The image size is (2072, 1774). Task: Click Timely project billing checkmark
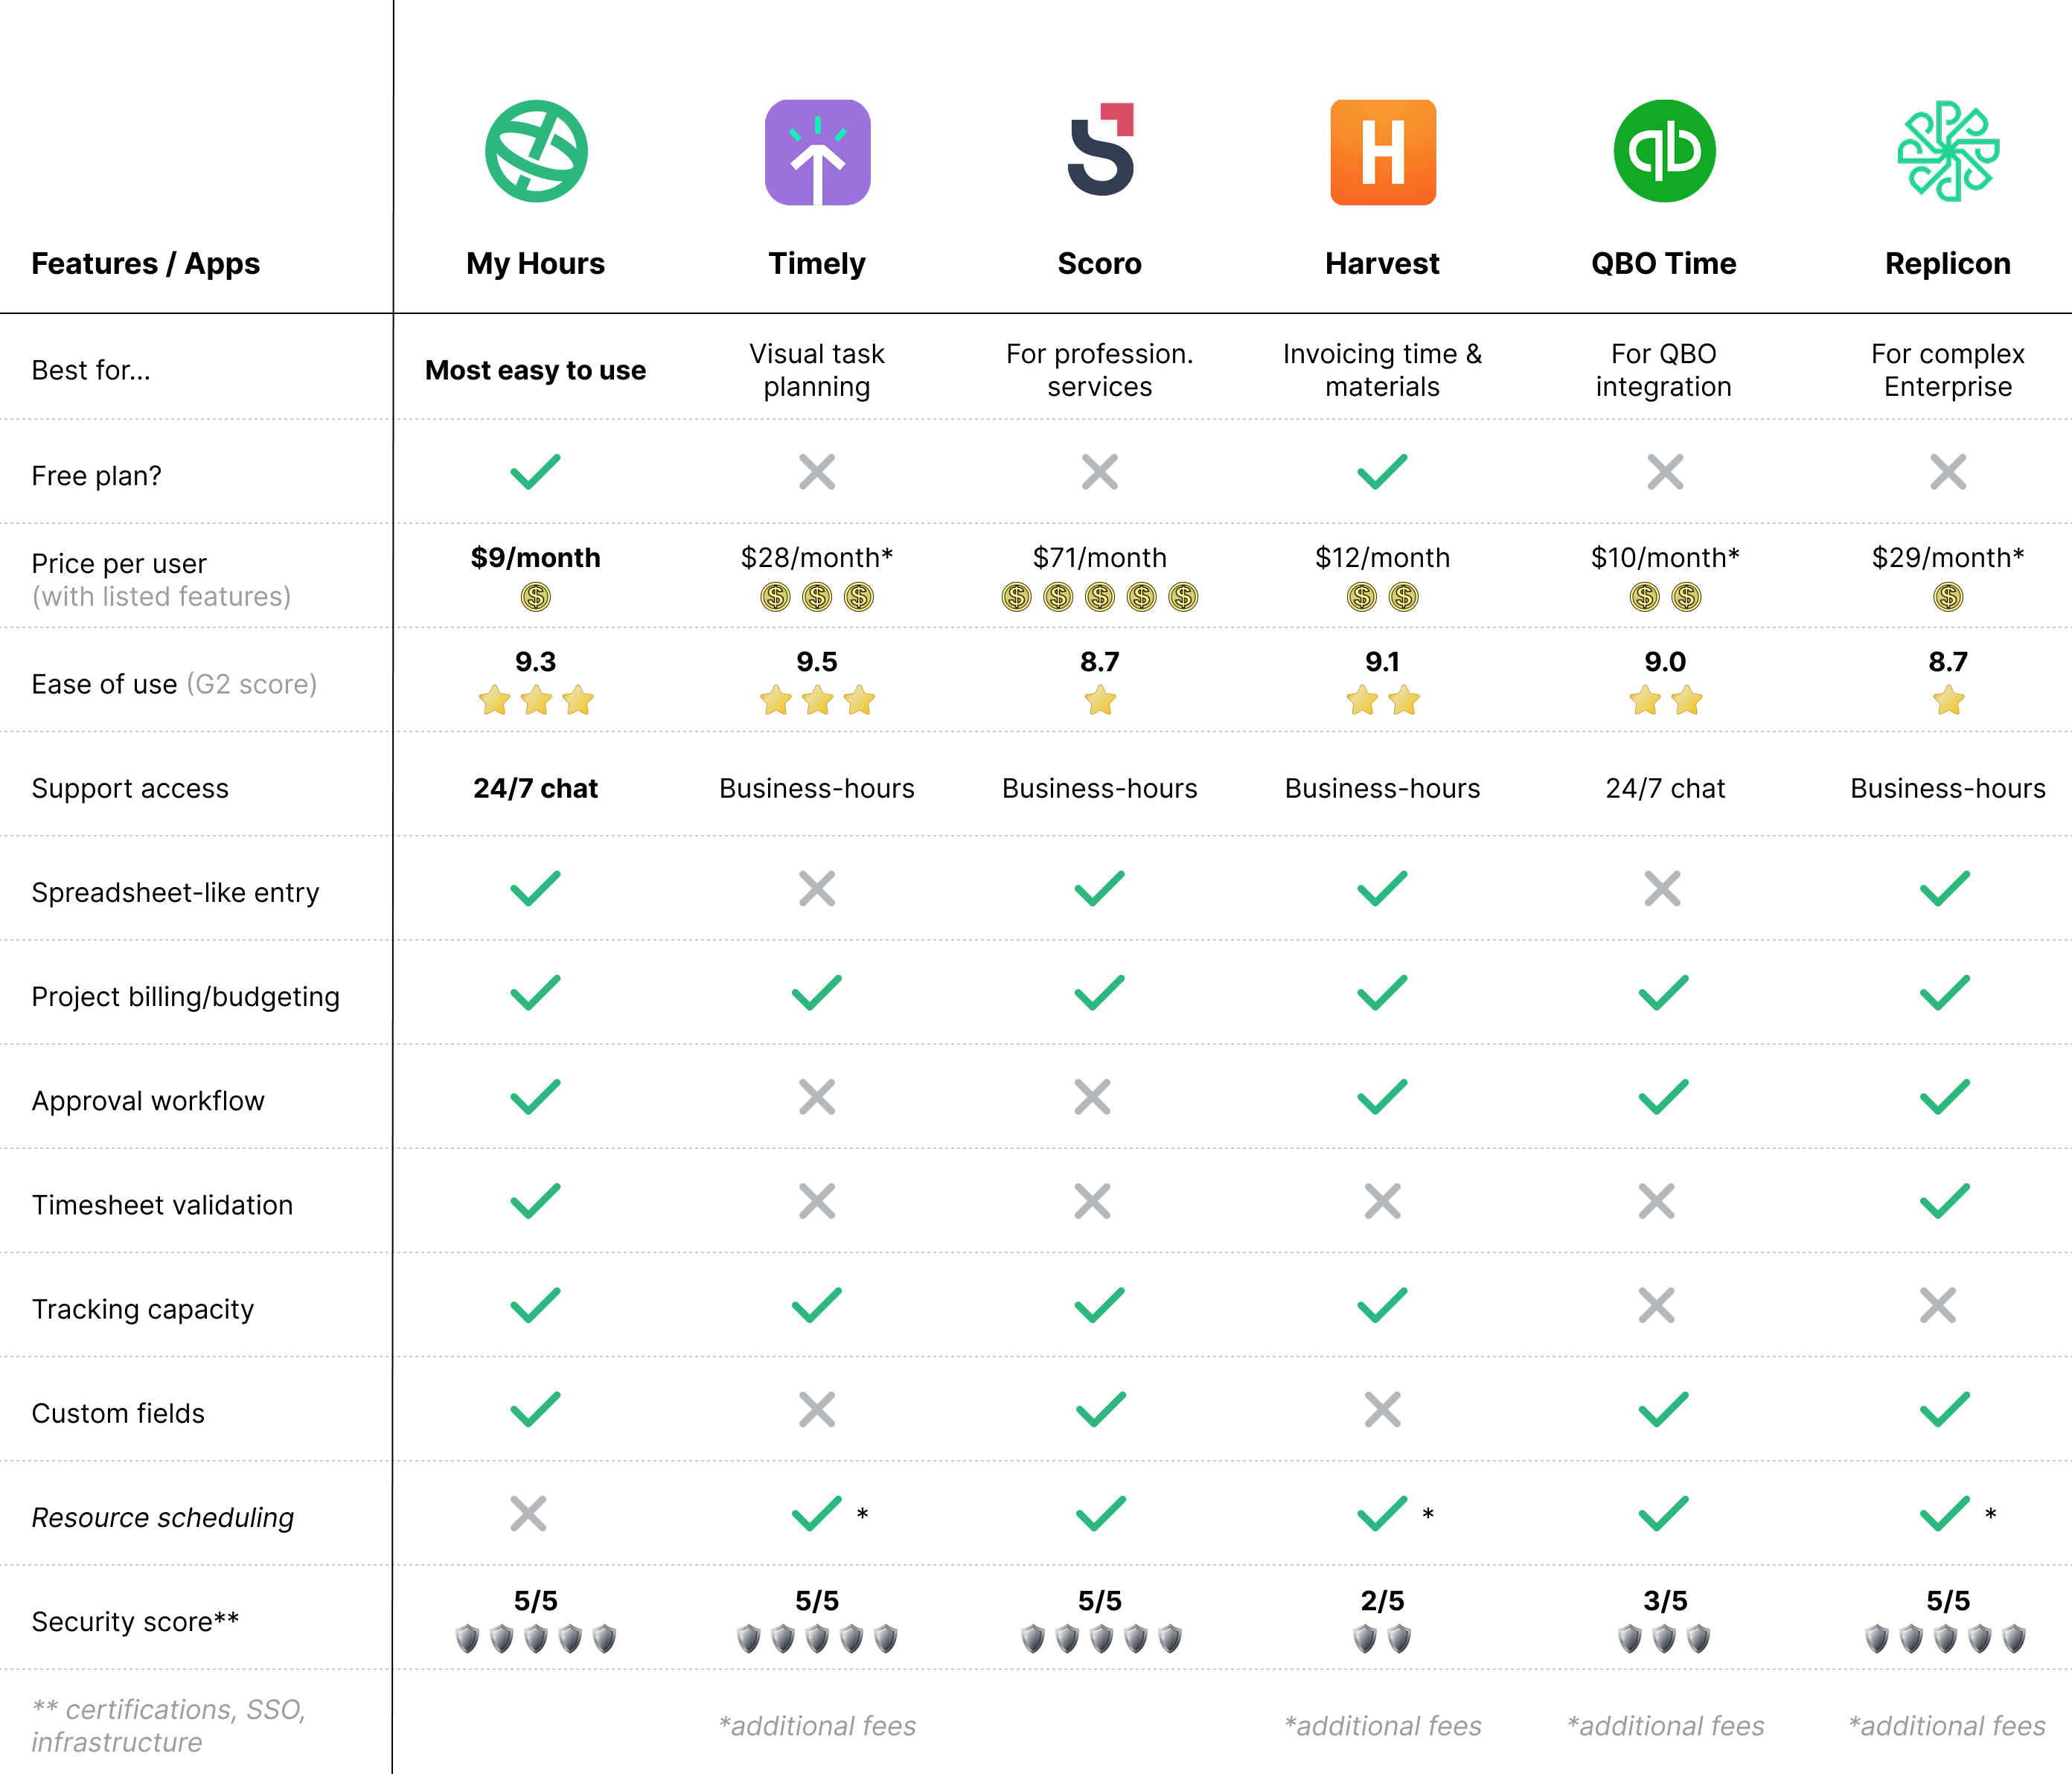pos(817,993)
